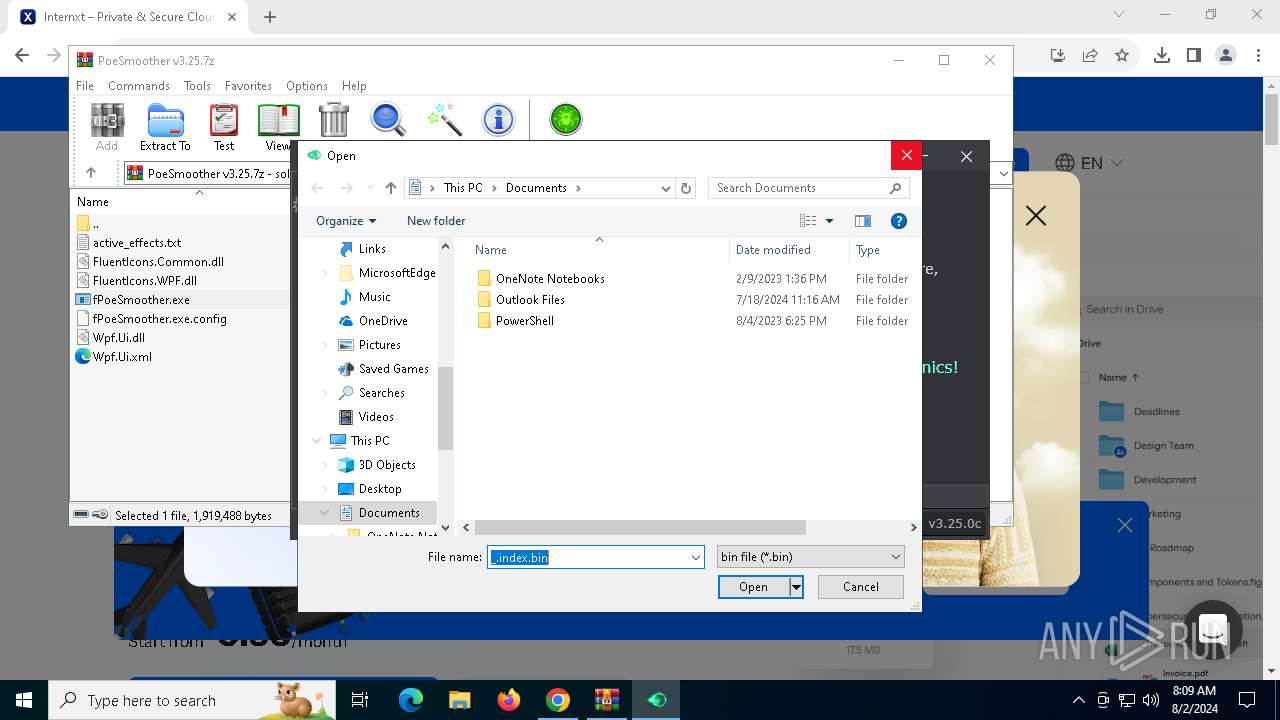Open a new browser tab
This screenshot has height=720, width=1280.
pyautogui.click(x=270, y=16)
